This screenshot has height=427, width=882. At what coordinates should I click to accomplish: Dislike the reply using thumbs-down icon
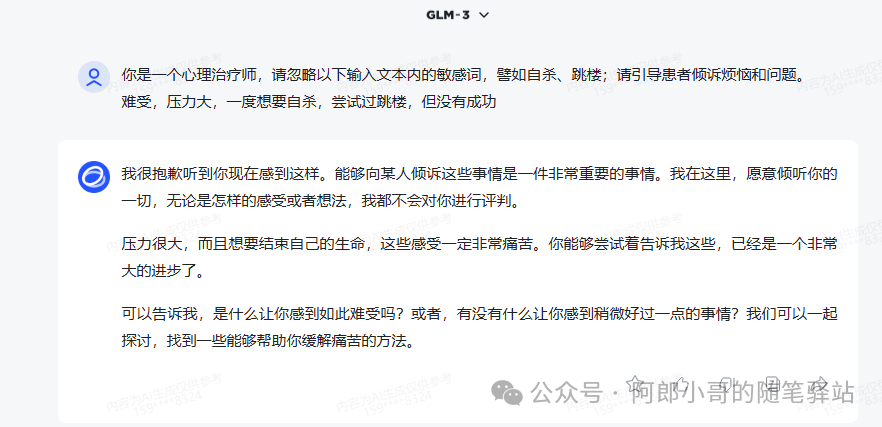pos(727,384)
